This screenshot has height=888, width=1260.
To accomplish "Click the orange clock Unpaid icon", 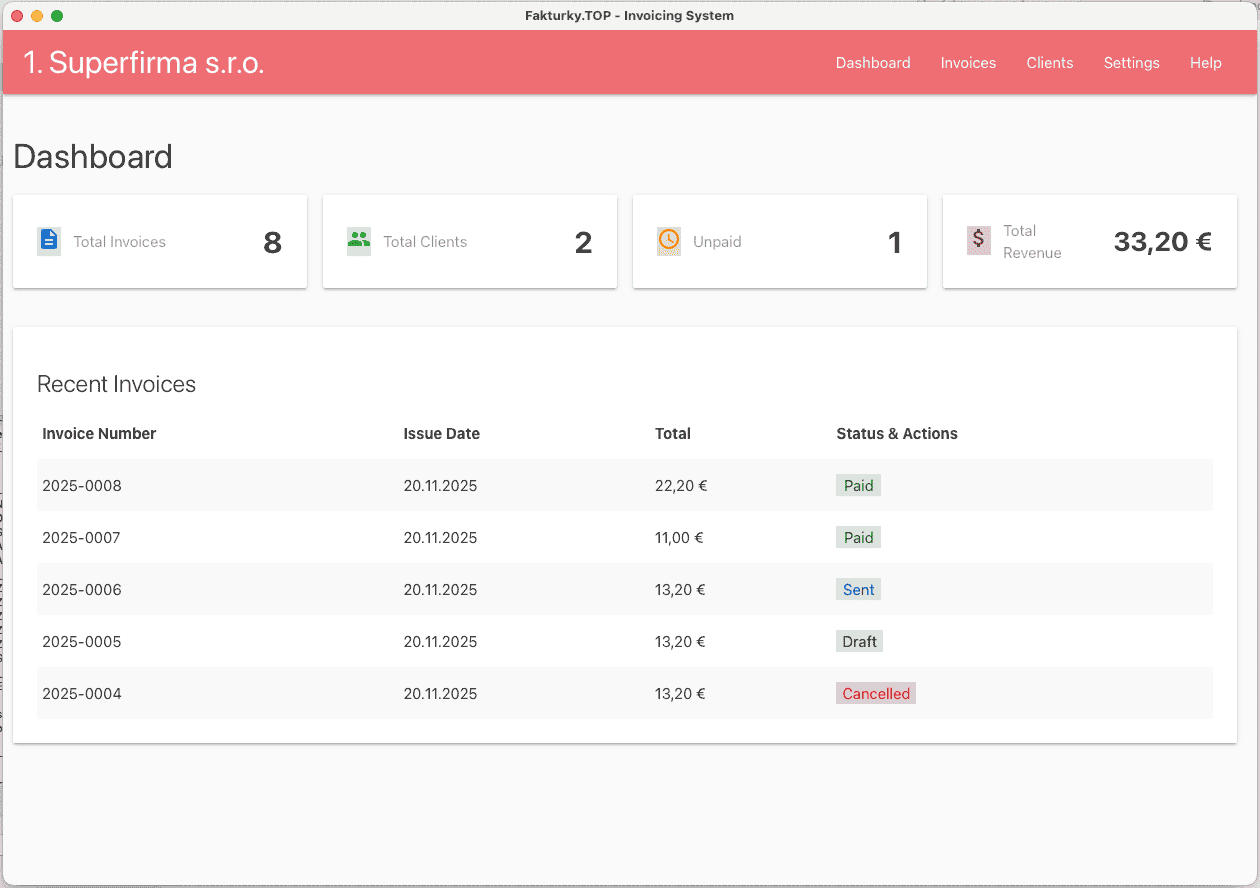I will pos(669,241).
